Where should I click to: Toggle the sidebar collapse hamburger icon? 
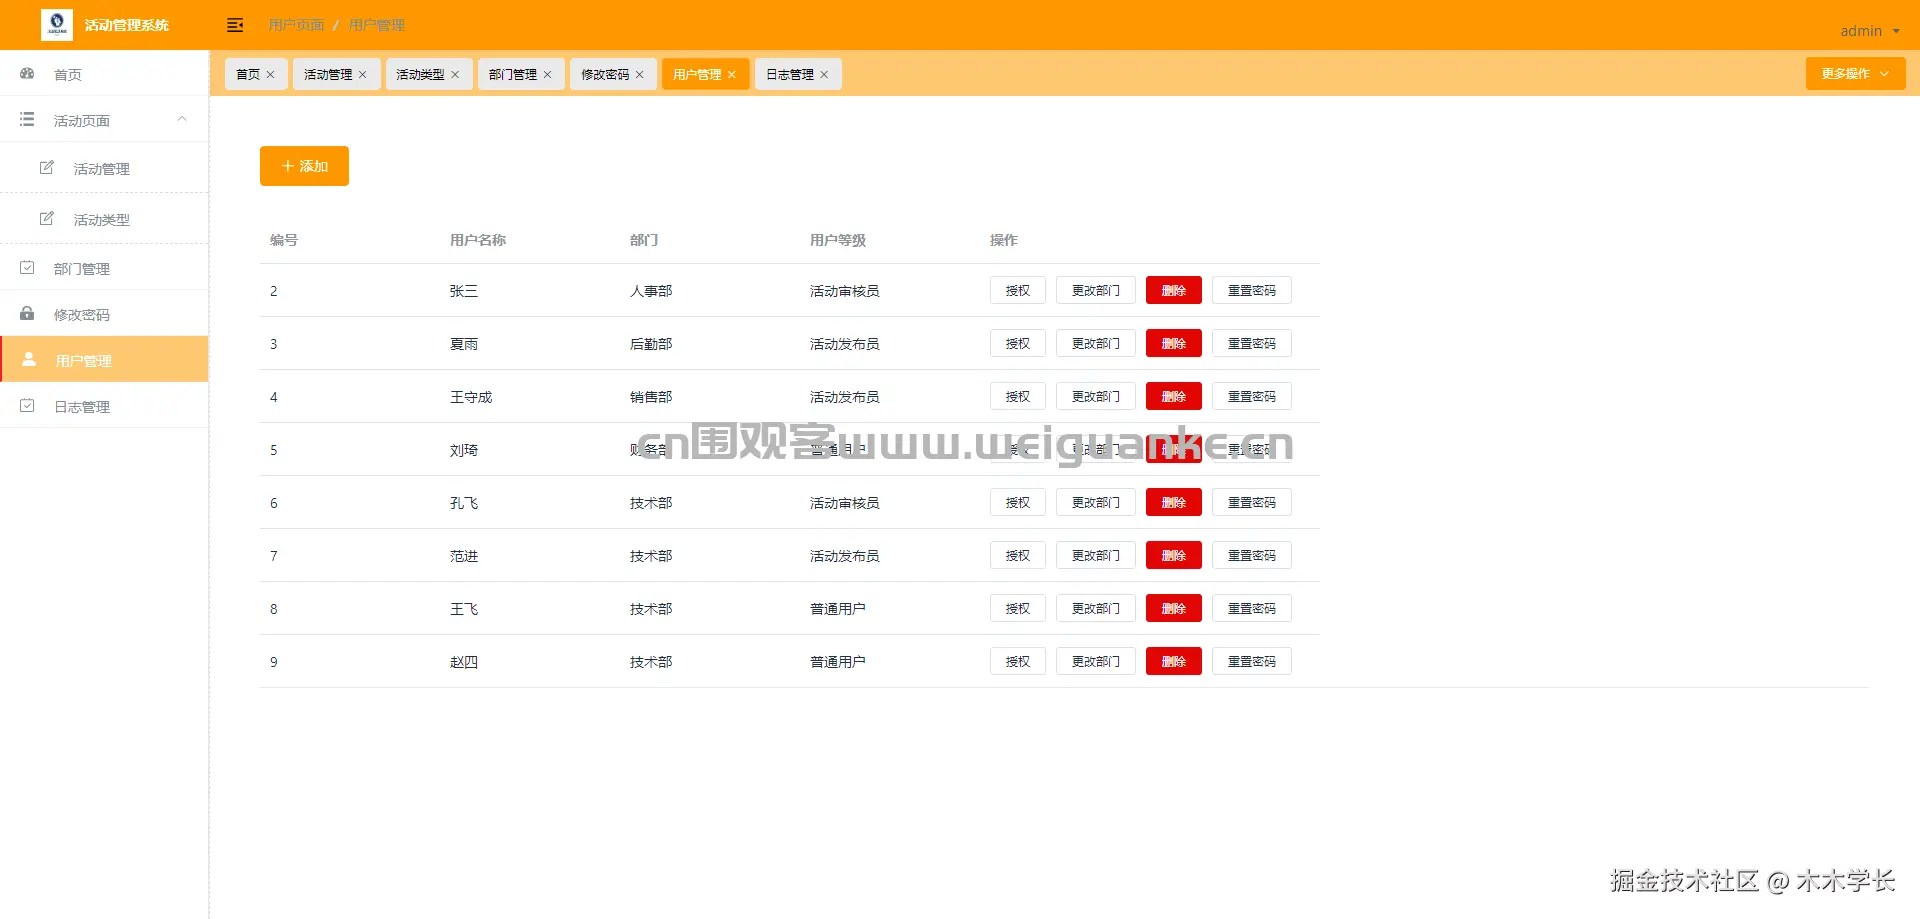click(235, 25)
